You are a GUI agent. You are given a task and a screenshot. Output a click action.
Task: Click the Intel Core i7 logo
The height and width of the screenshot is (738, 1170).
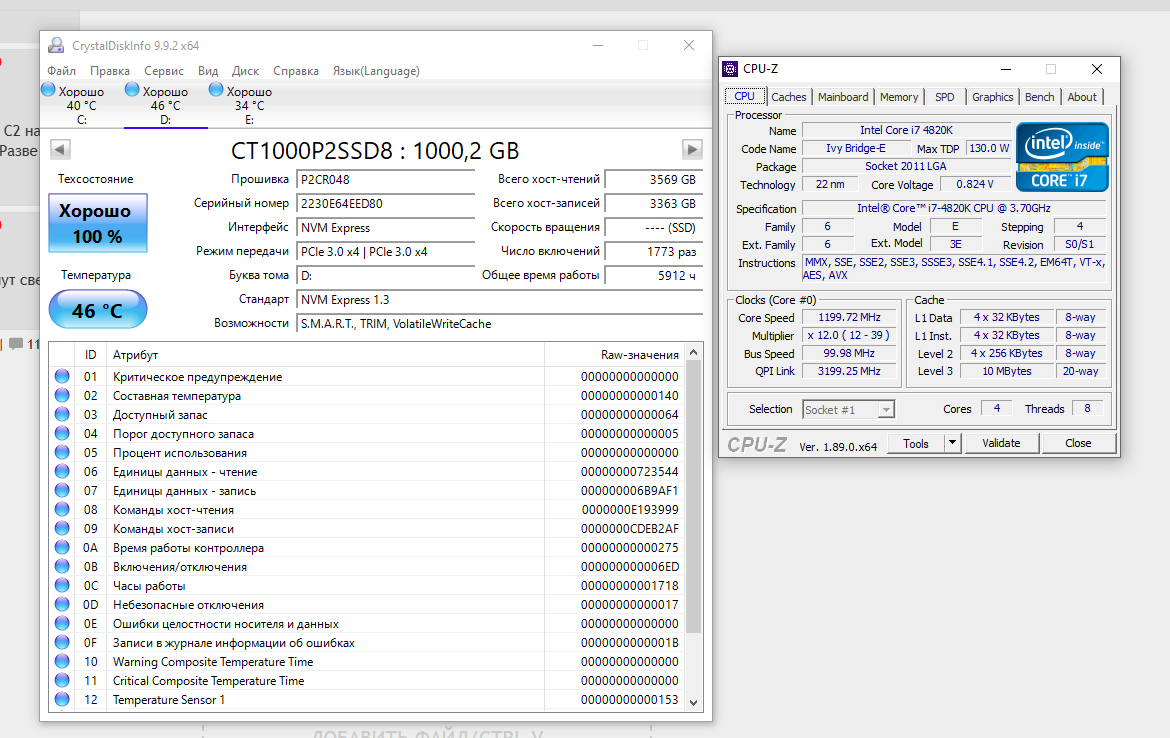(1062, 157)
